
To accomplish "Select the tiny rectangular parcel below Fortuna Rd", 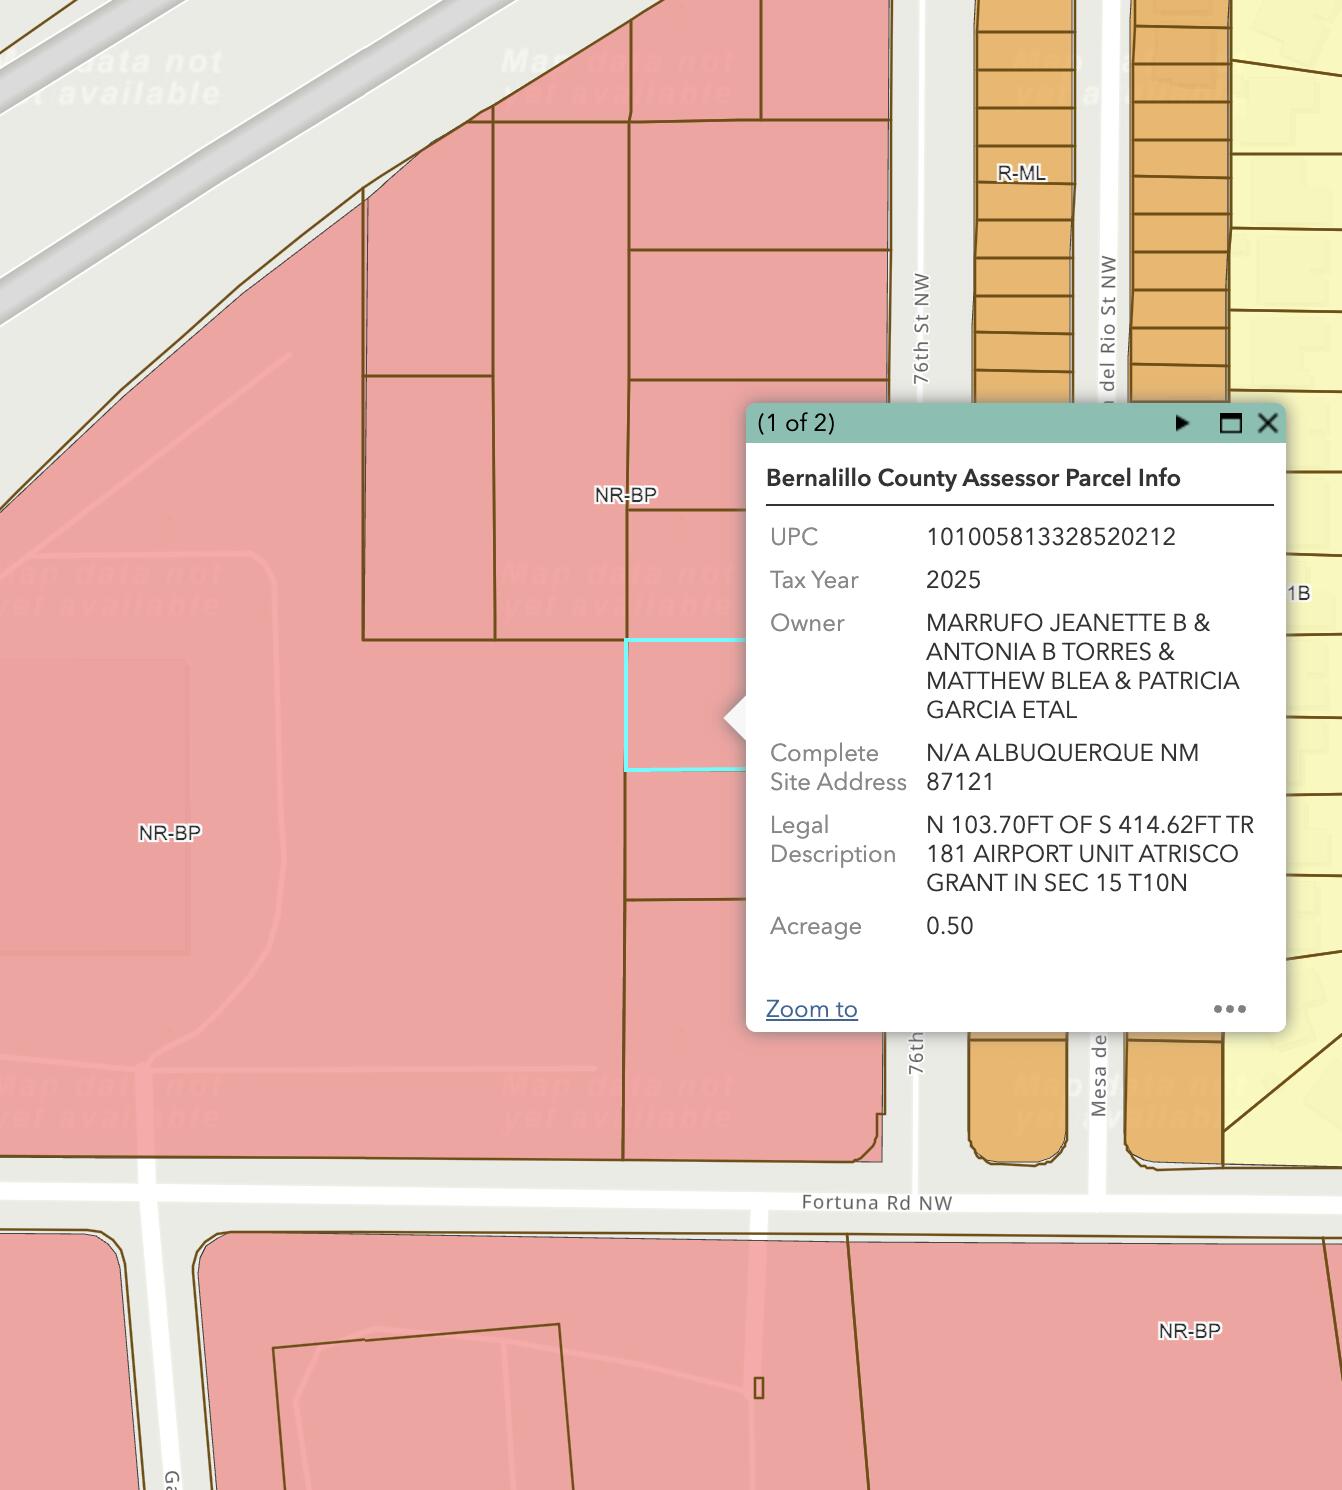I will pos(759,1388).
